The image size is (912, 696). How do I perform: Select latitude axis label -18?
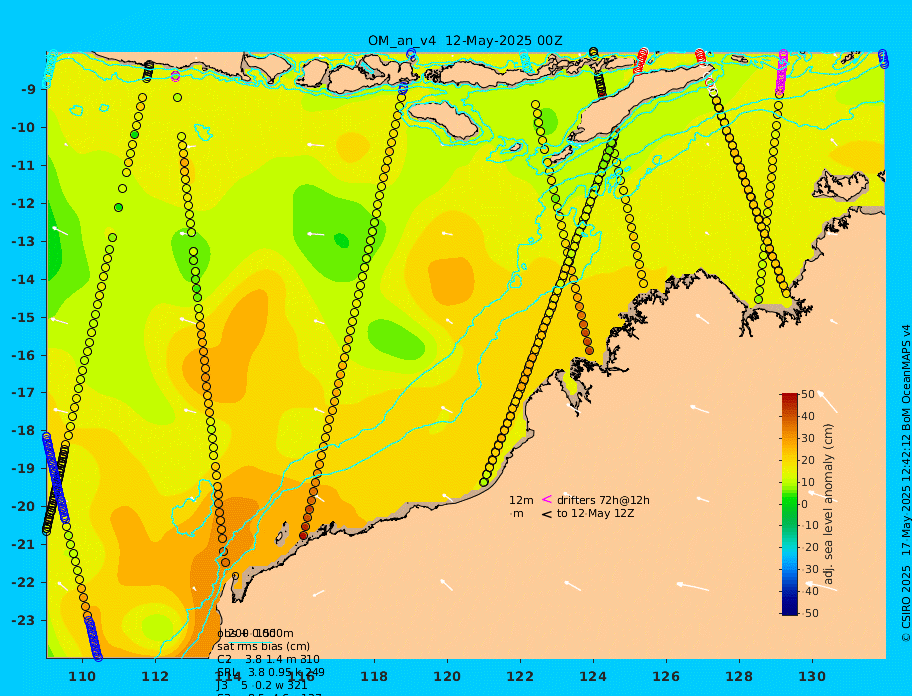23,431
